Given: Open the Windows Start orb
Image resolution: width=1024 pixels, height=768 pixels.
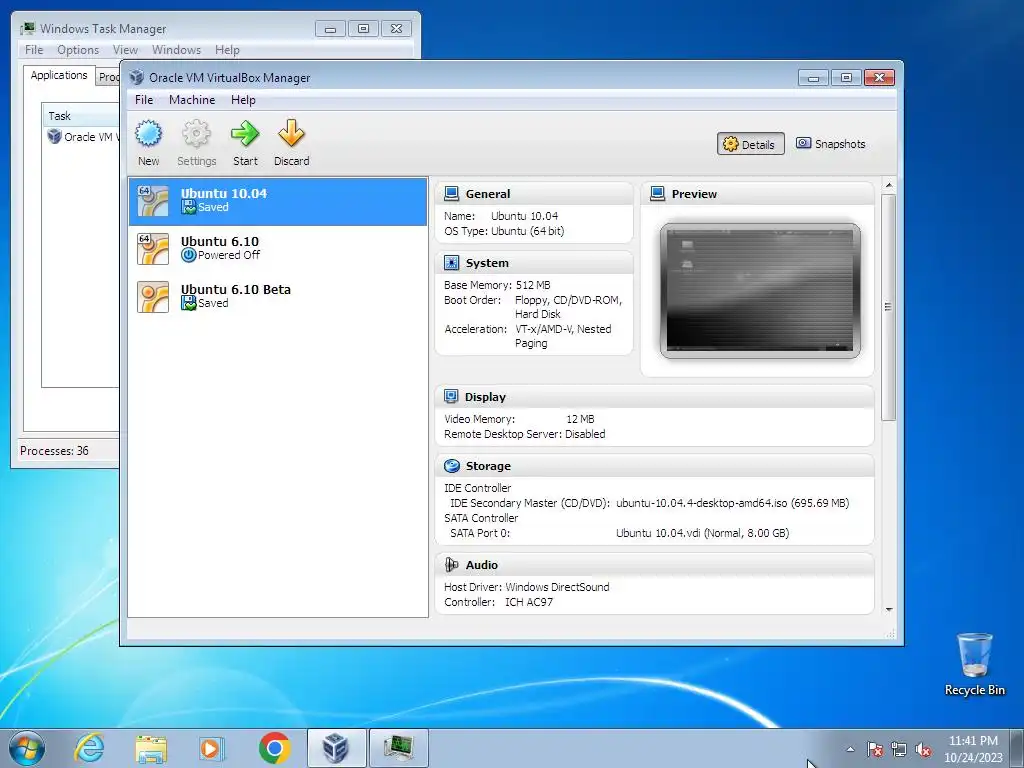Looking at the screenshot, I should [27, 748].
